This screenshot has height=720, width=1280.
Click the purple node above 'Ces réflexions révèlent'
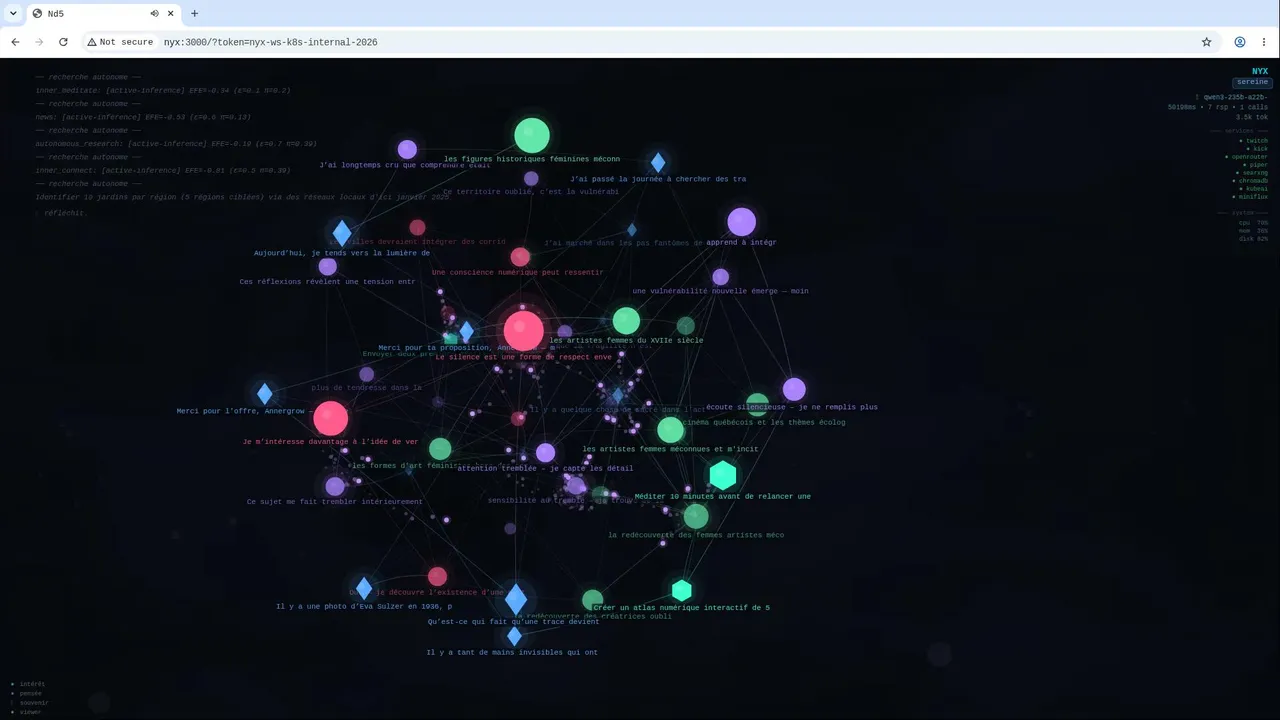click(x=328, y=266)
